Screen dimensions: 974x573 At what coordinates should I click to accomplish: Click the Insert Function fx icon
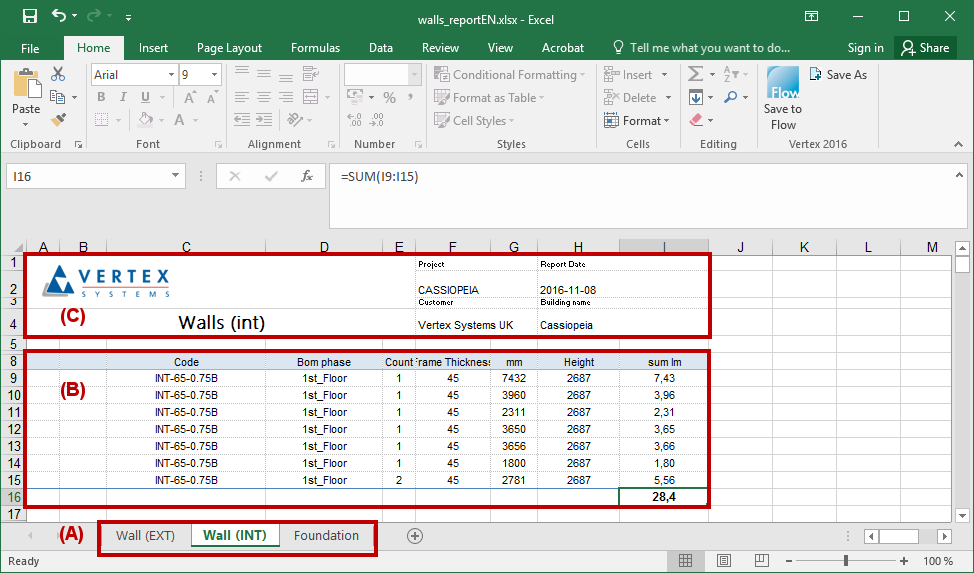[308, 176]
